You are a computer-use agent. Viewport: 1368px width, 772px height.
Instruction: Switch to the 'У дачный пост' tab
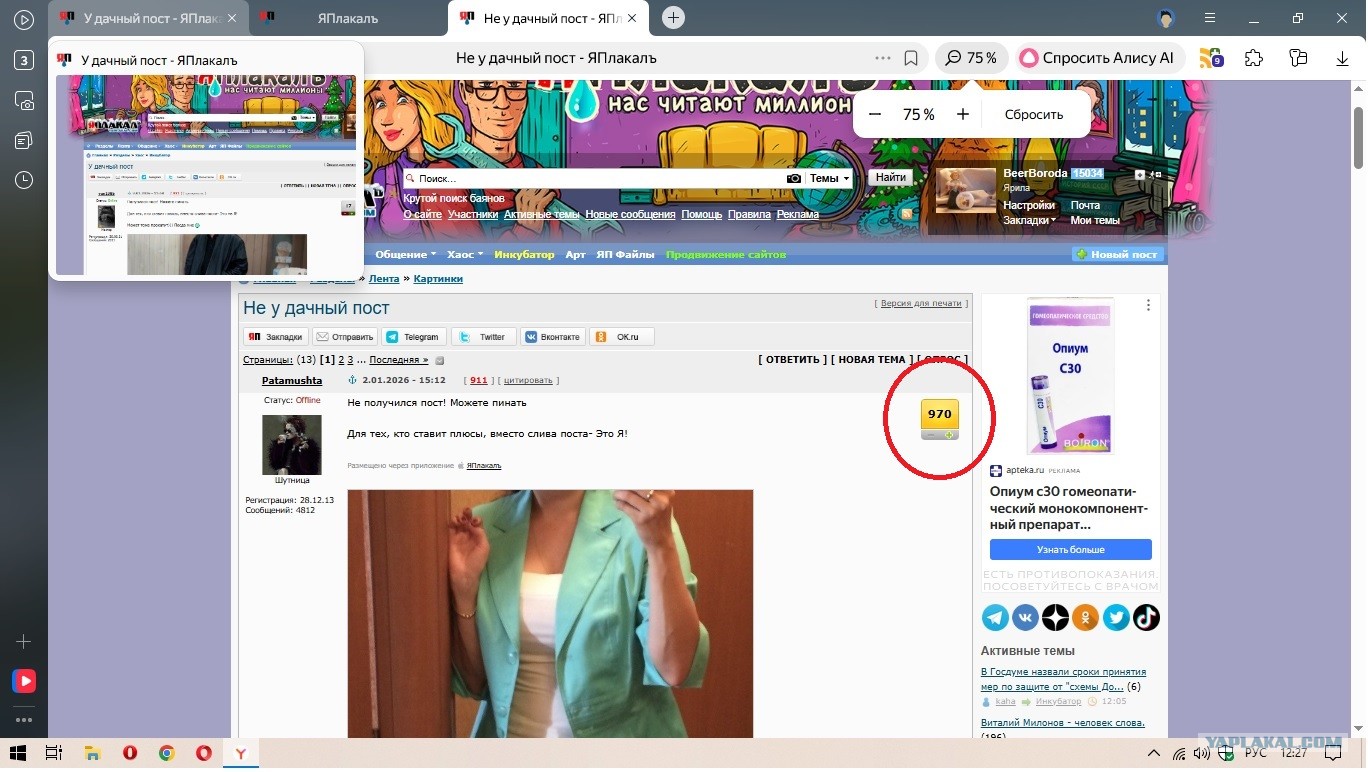coord(147,18)
